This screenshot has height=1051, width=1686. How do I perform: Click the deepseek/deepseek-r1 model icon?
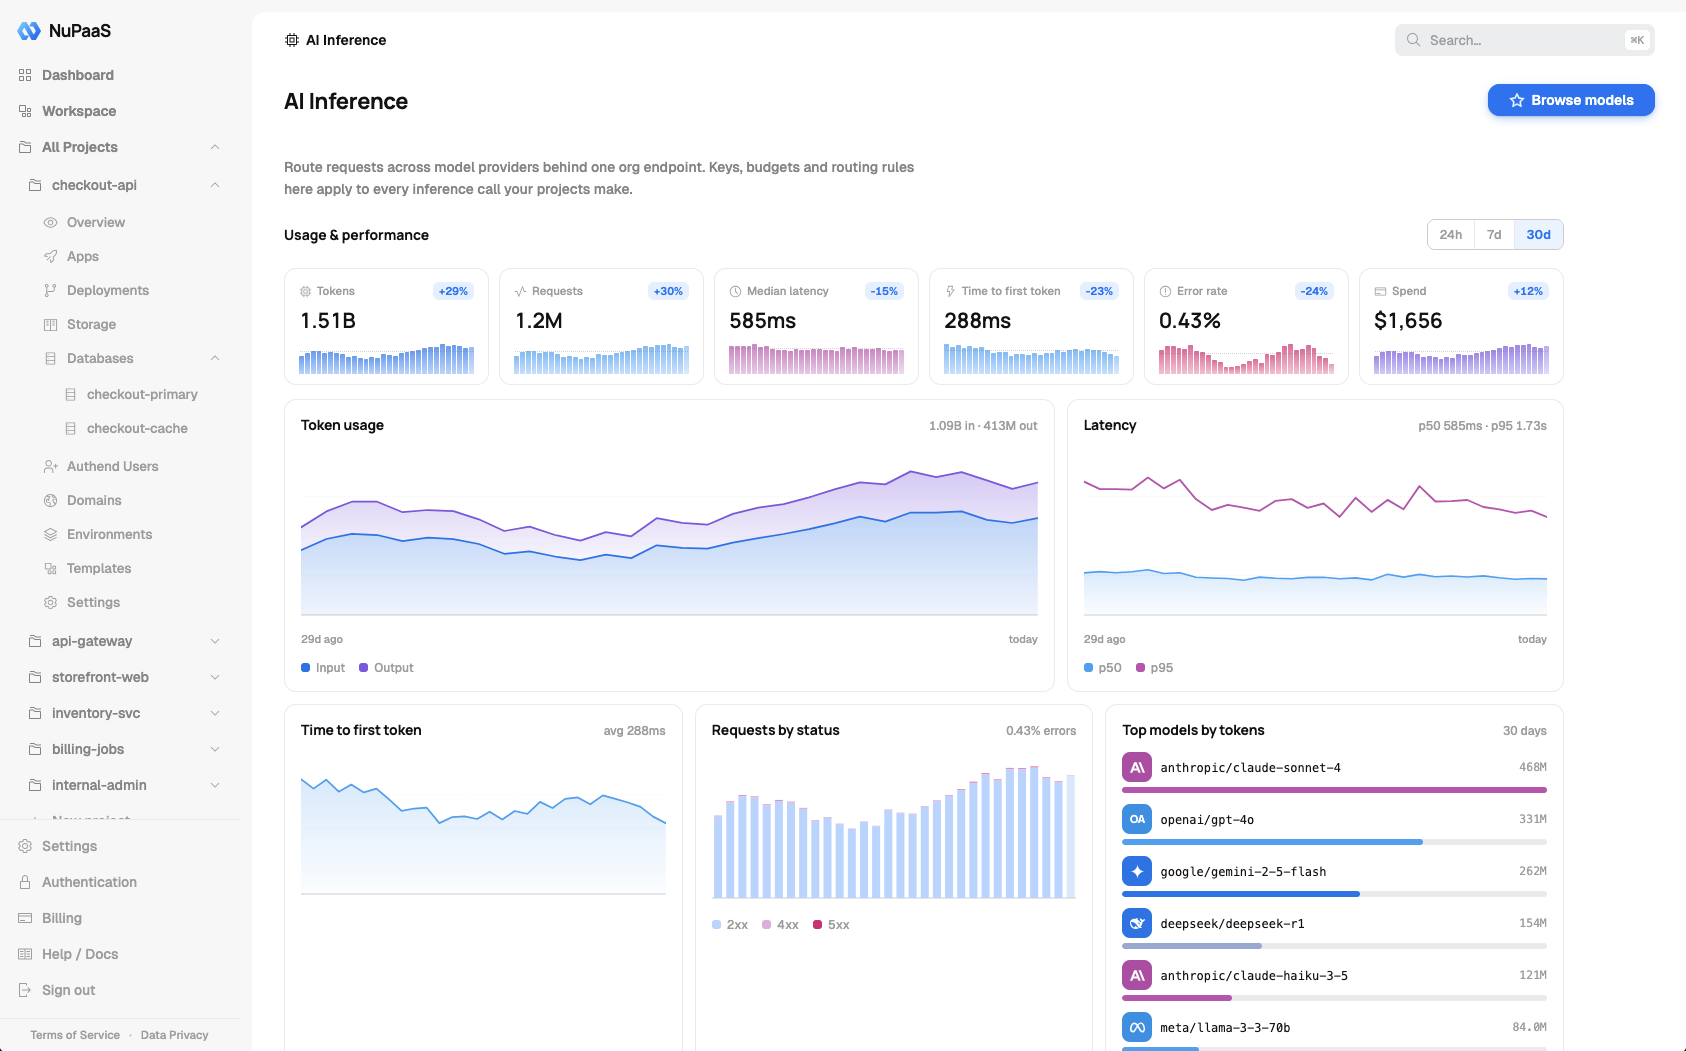(x=1137, y=923)
